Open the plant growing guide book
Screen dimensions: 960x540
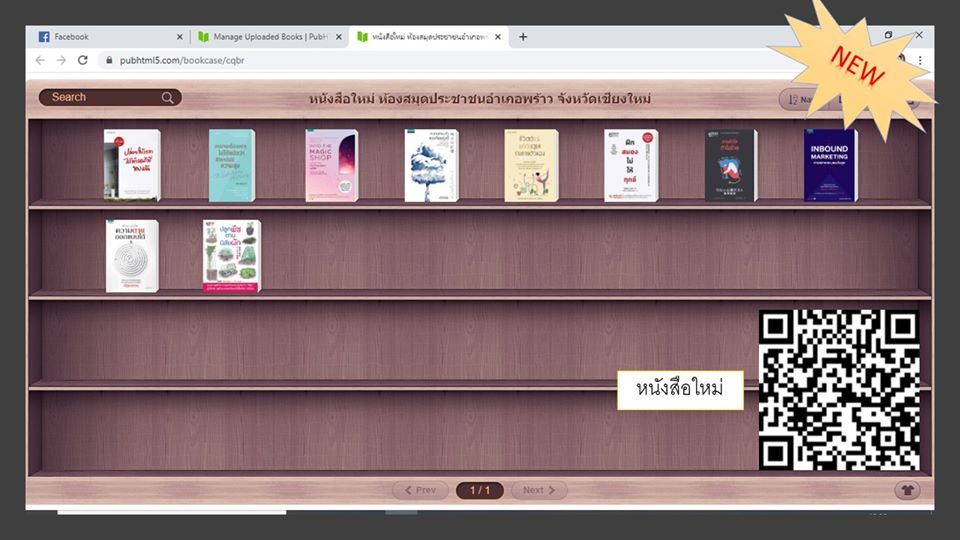(x=231, y=256)
